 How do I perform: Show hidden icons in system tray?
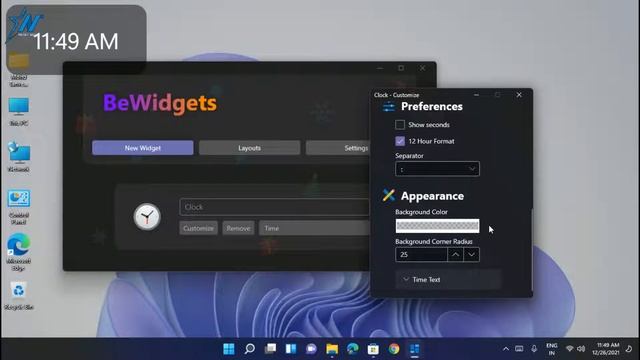click(x=506, y=349)
